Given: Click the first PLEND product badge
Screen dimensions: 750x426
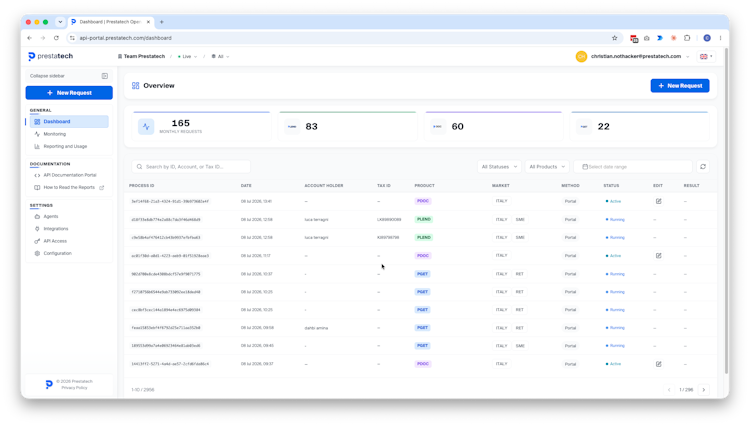Looking at the screenshot, I should [x=424, y=219].
